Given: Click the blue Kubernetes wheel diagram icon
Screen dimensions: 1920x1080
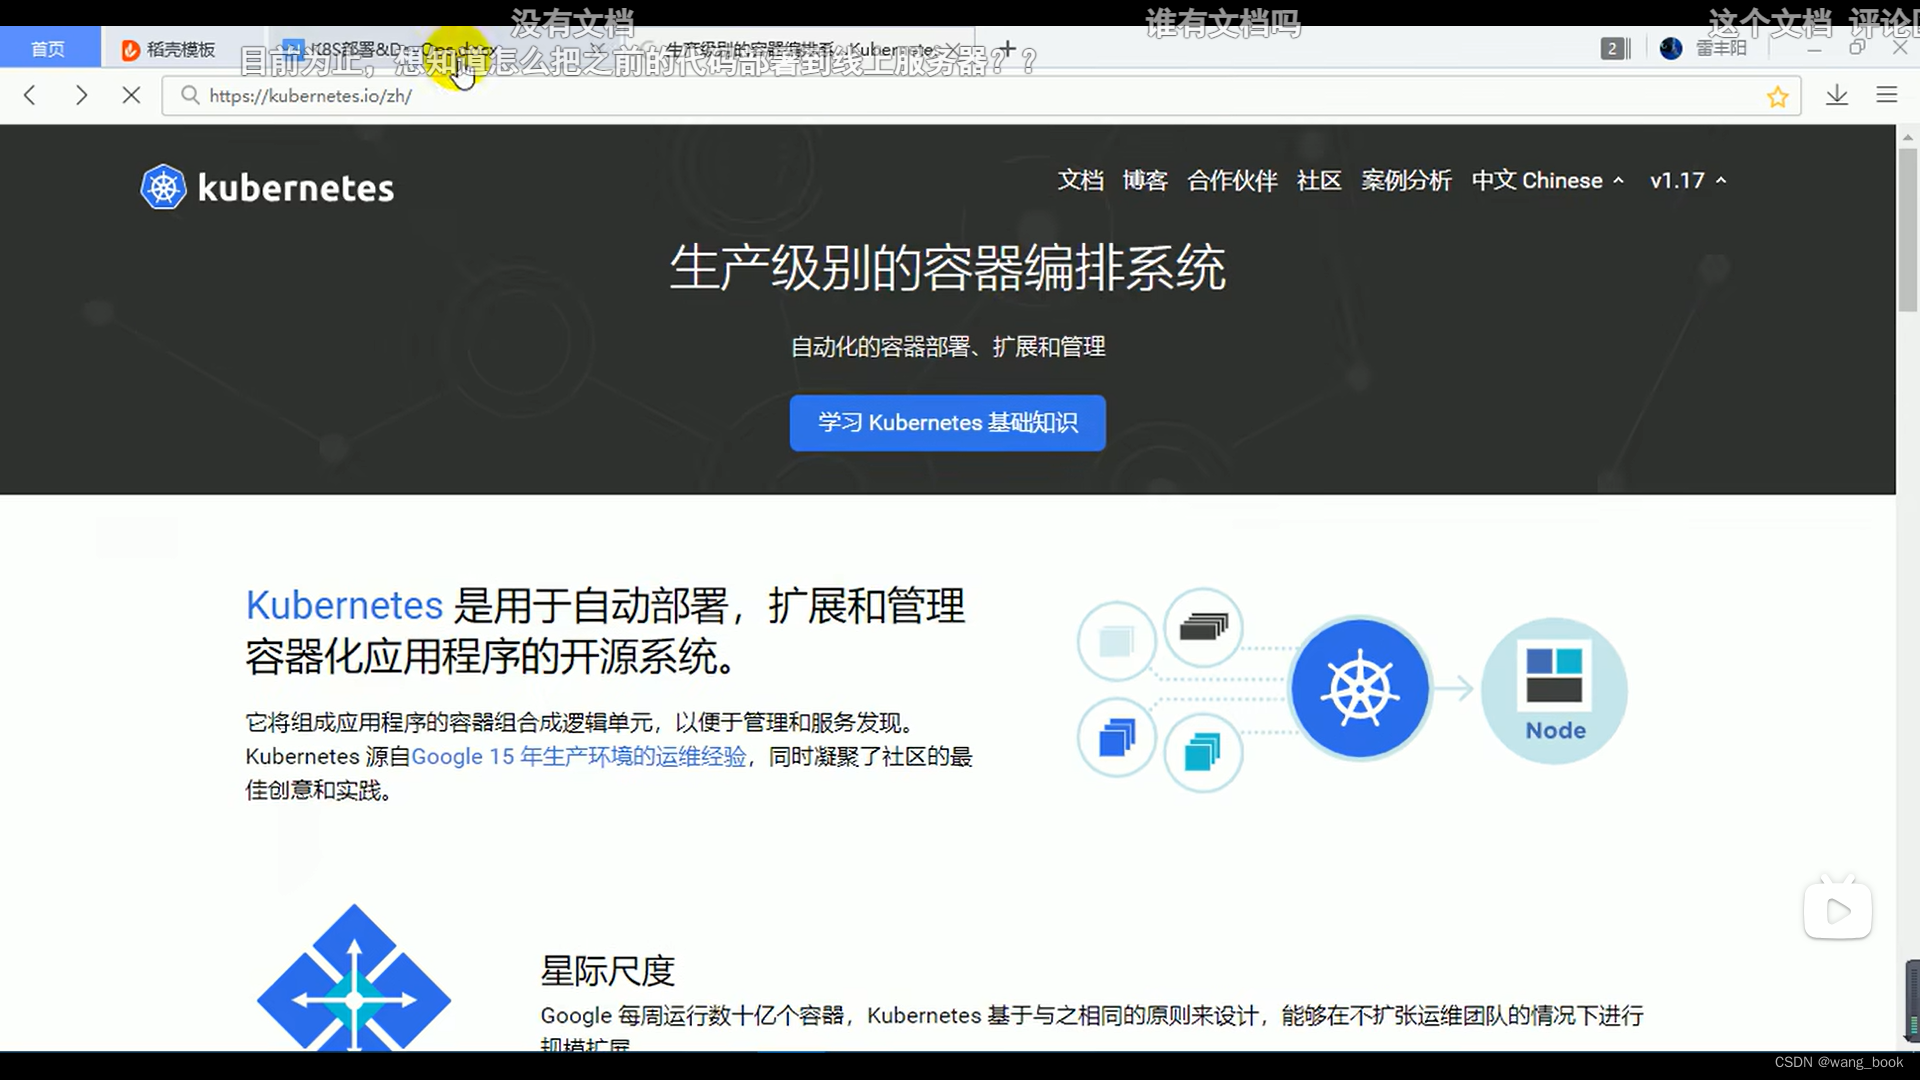Looking at the screenshot, I should [1359, 689].
